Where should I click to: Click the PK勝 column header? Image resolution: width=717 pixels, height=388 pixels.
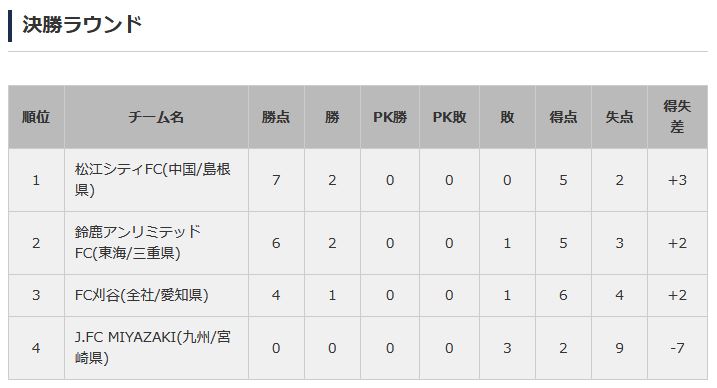pyautogui.click(x=390, y=117)
